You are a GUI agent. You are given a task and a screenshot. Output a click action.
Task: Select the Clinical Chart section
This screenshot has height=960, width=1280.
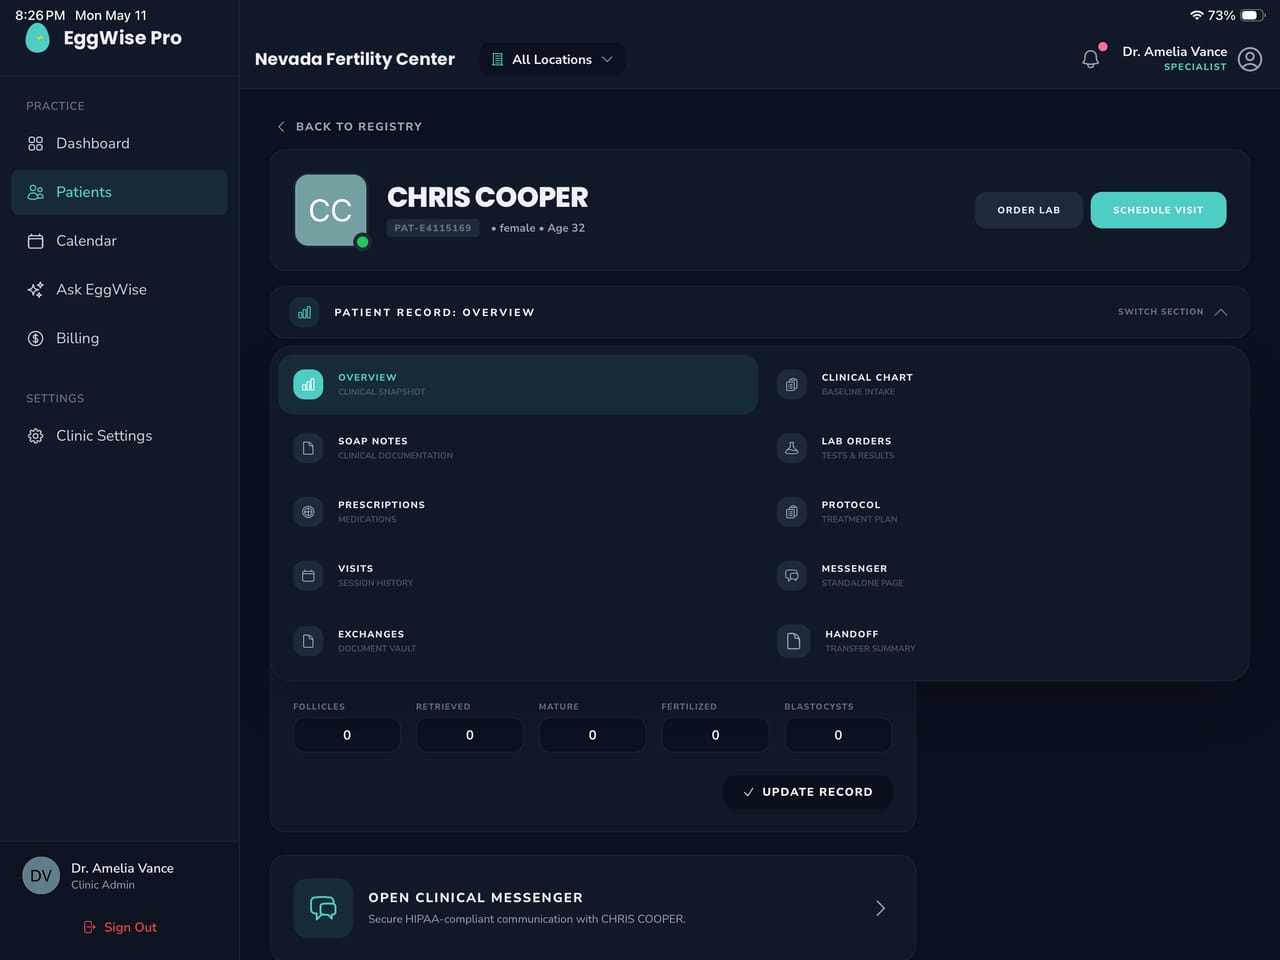1001,384
